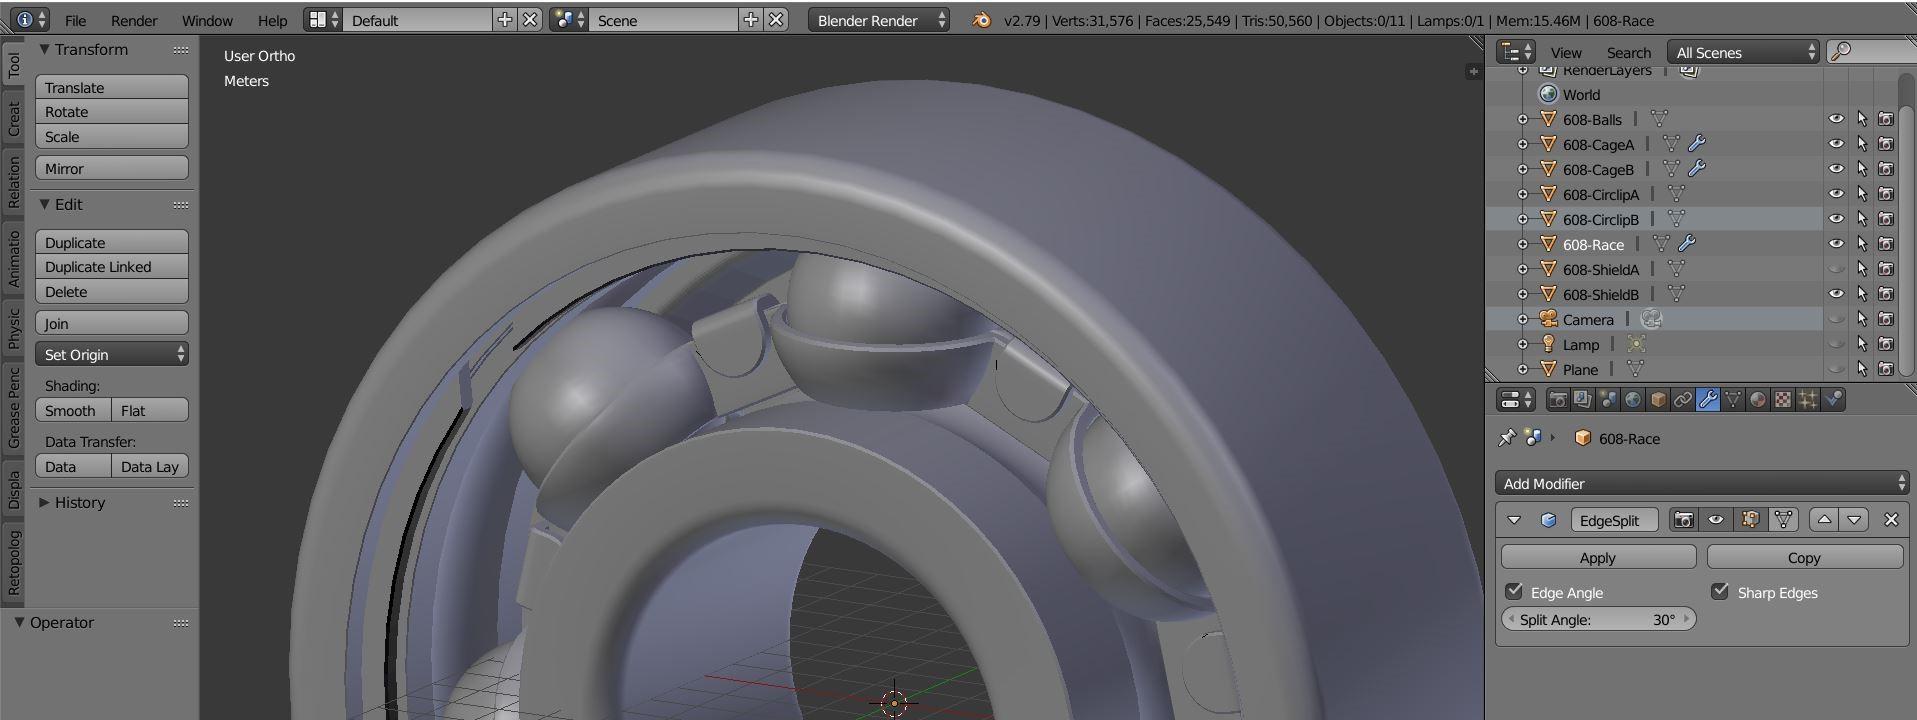Set shading to Smooth

(x=73, y=410)
